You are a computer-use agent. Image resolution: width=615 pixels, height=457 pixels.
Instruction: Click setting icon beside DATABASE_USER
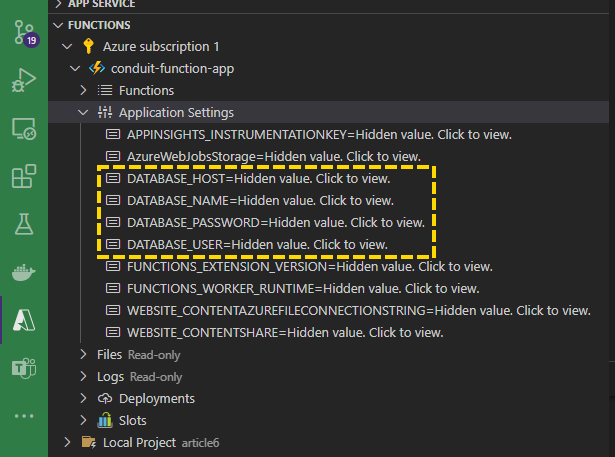coord(113,244)
